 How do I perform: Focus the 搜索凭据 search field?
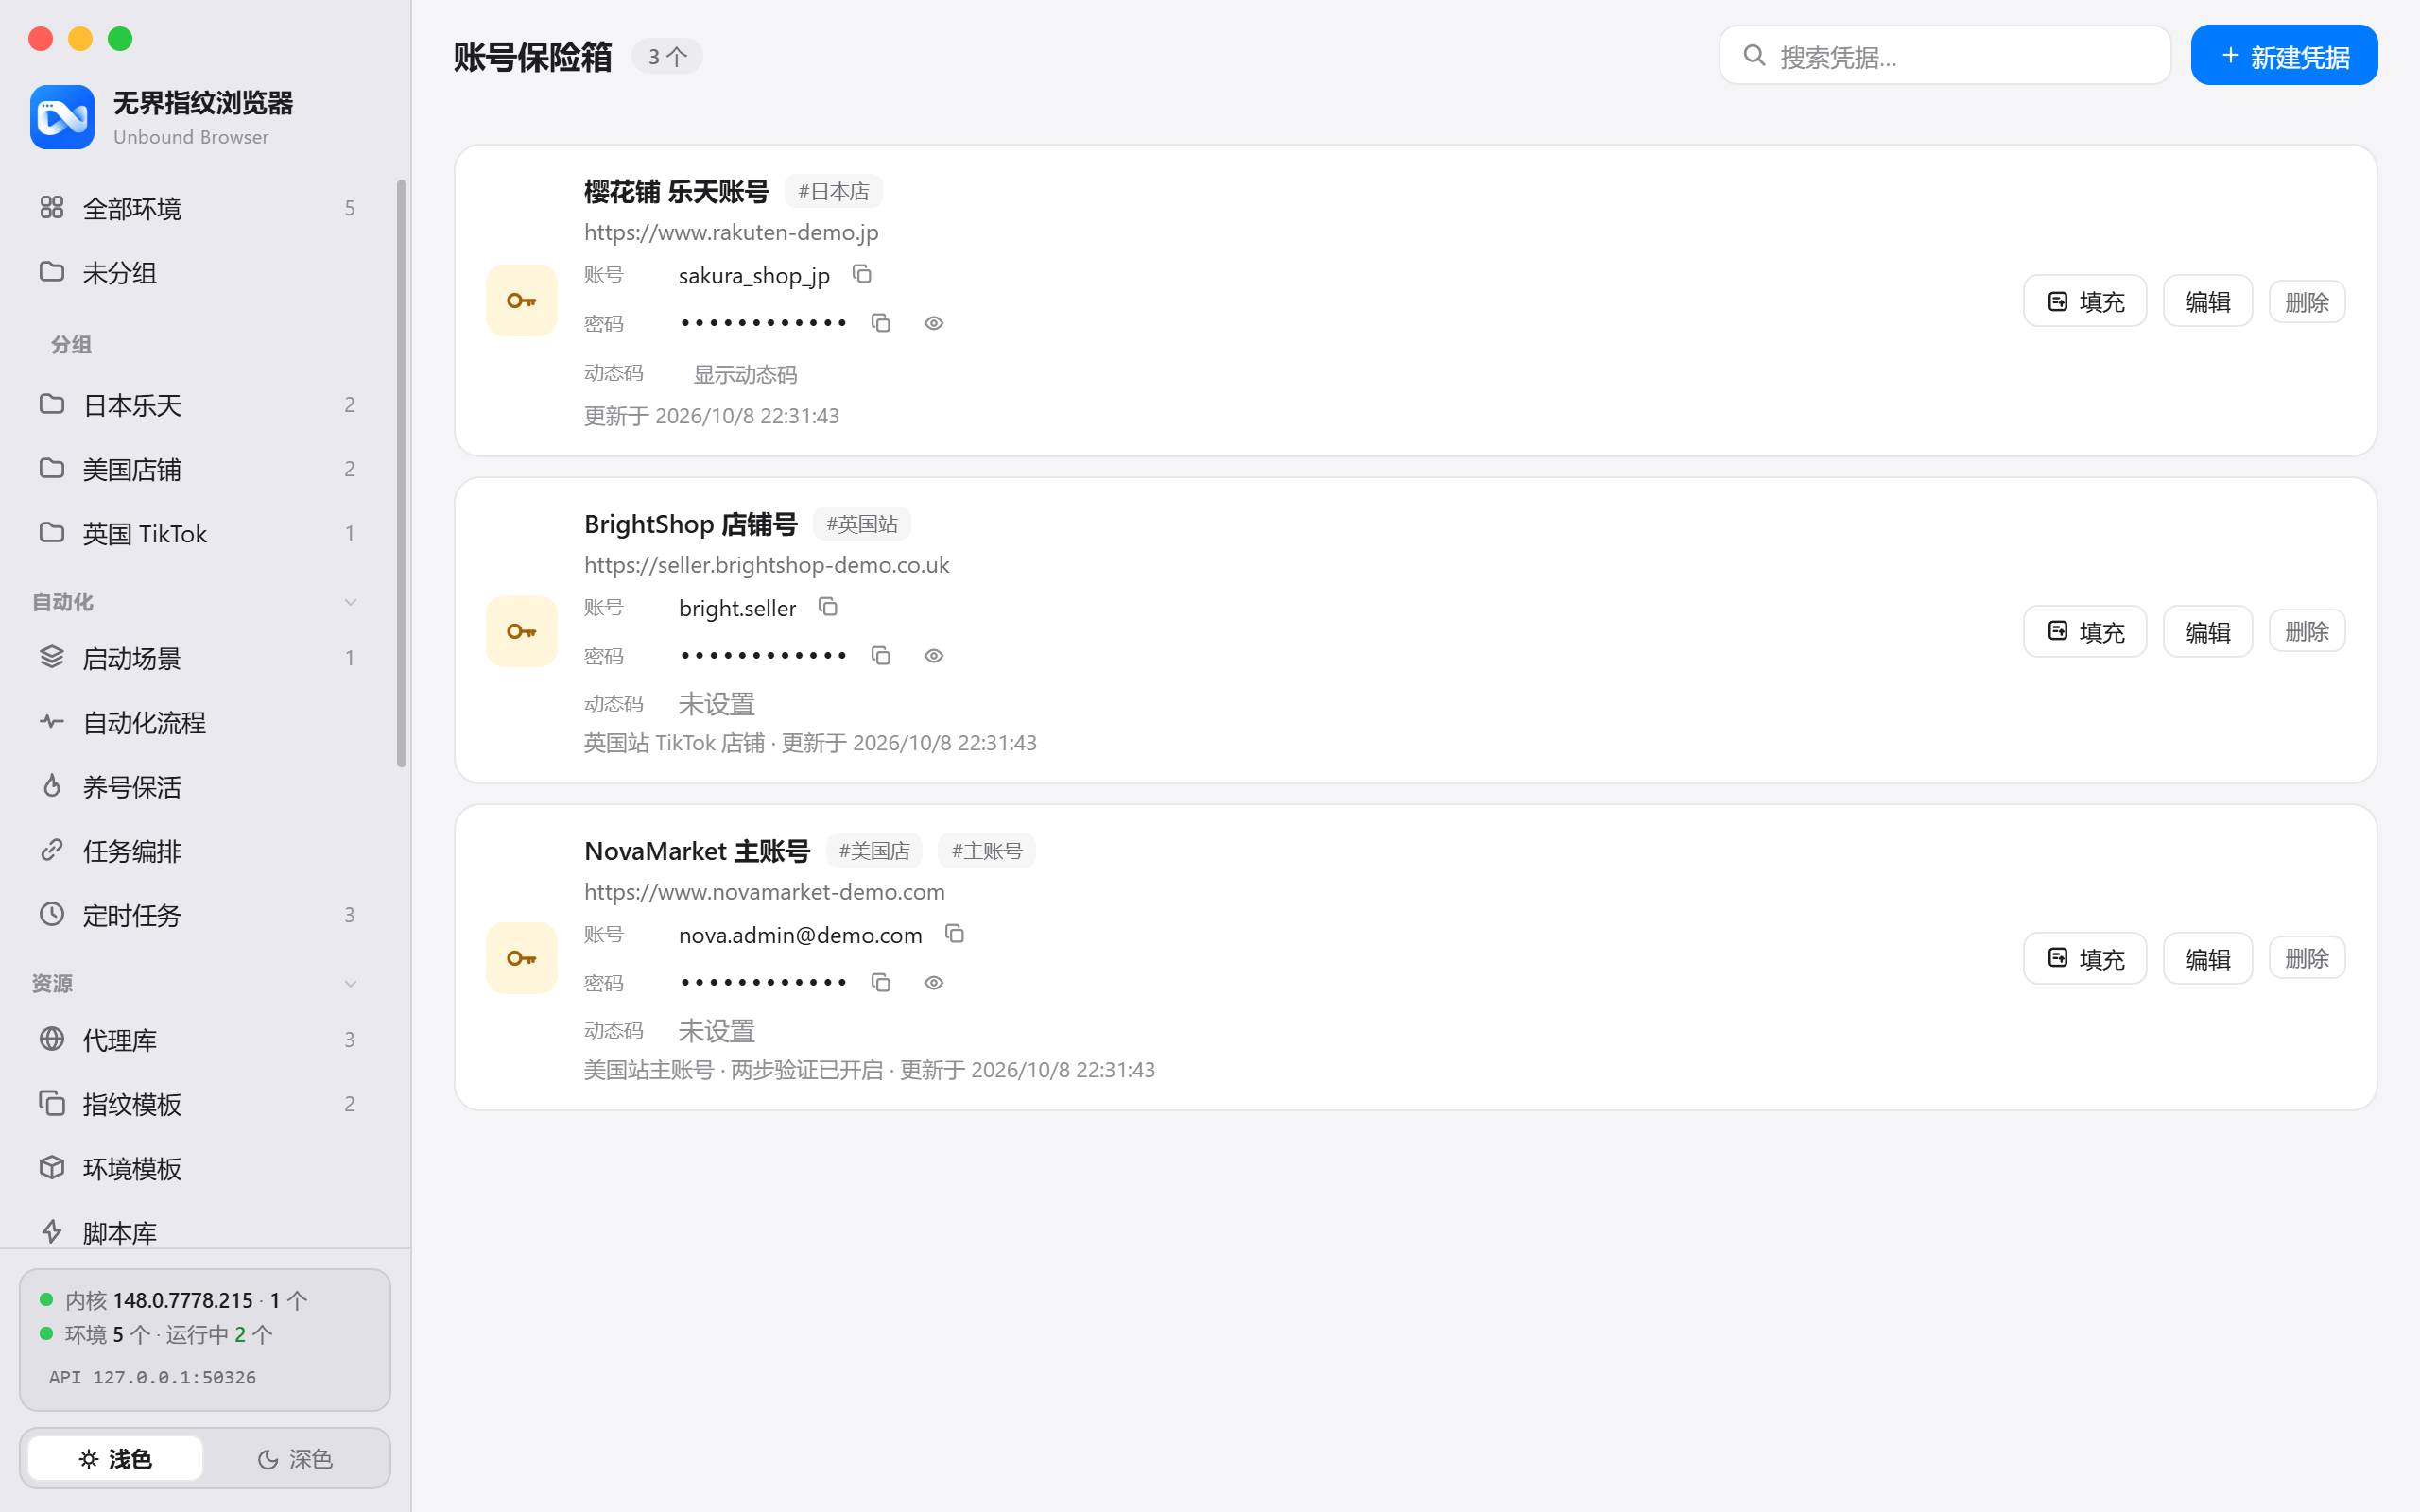click(1944, 56)
